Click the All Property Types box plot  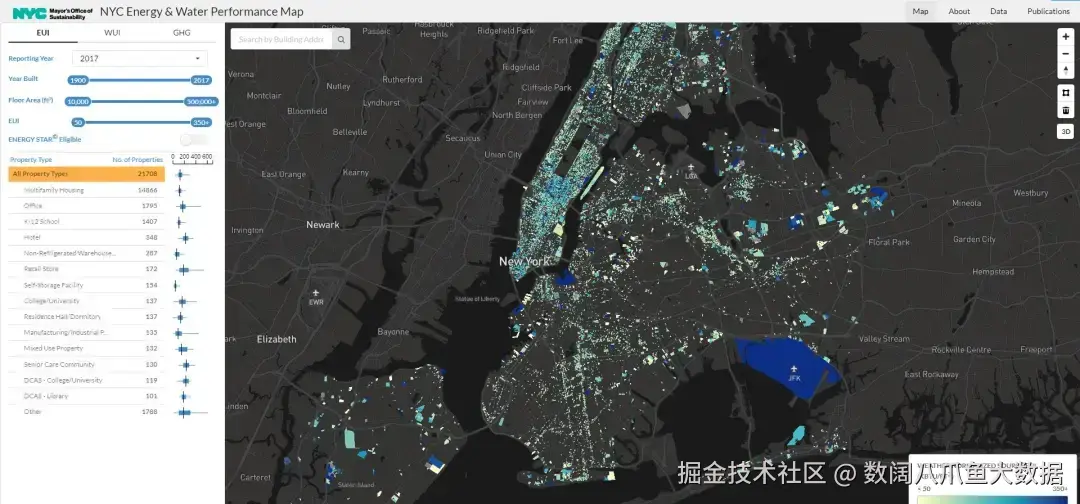[180, 174]
